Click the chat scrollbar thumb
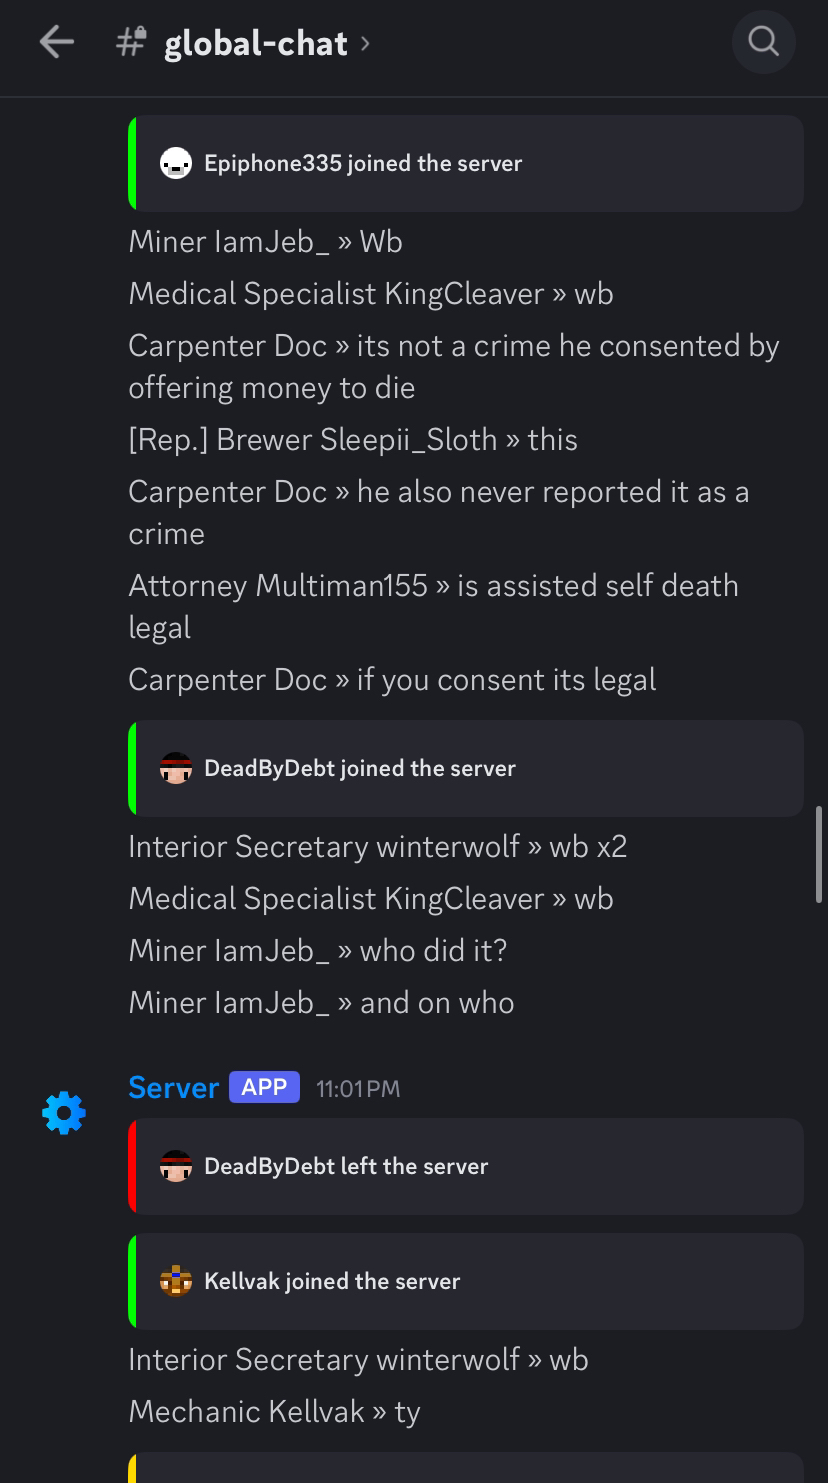The image size is (828, 1483). point(820,854)
